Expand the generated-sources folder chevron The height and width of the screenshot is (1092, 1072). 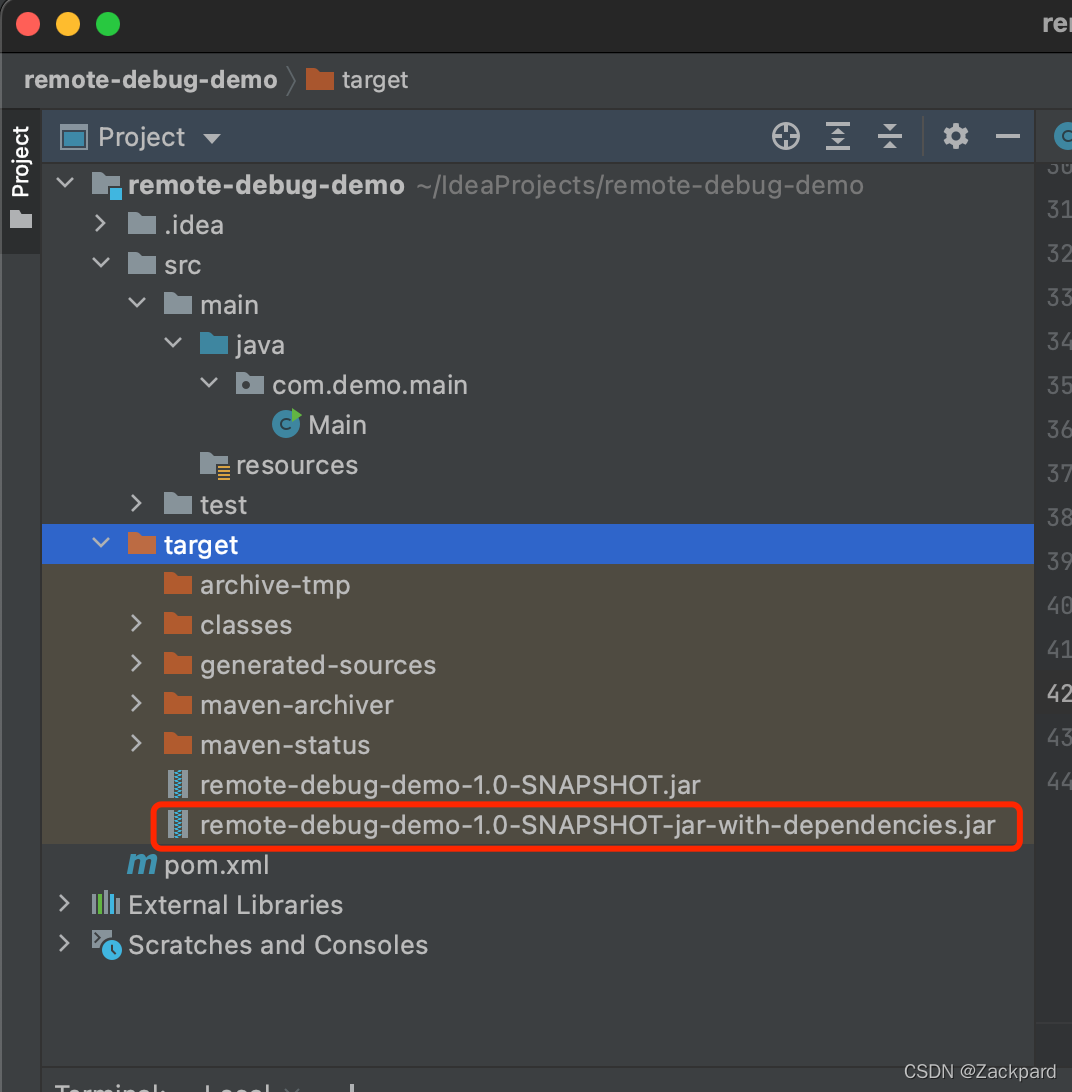click(x=137, y=664)
